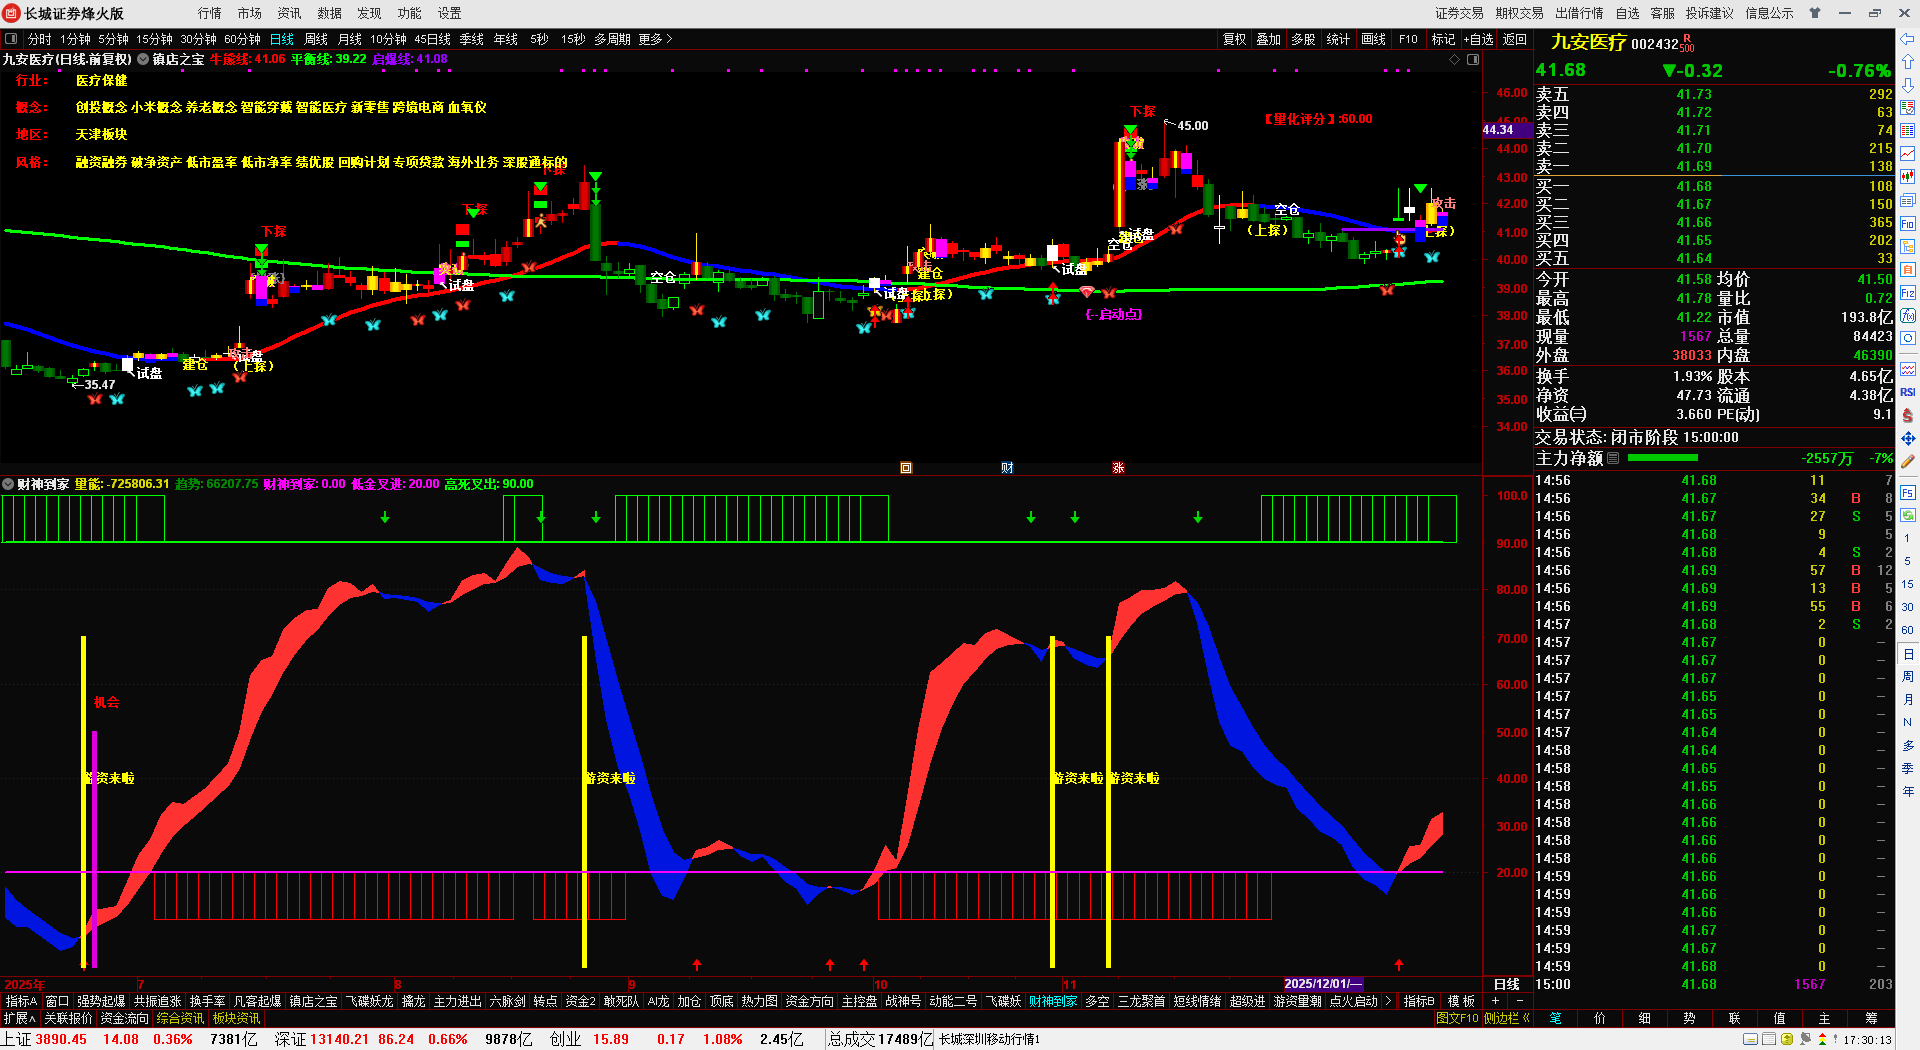Toggle the square box before 分时
Image resolution: width=1920 pixels, height=1050 pixels.
coord(11,39)
